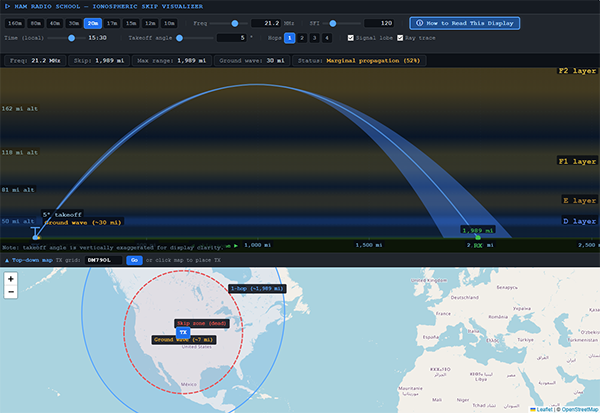Click the SFI value field showing 120
Image resolution: width=600 pixels, height=413 pixels.
click(379, 23)
